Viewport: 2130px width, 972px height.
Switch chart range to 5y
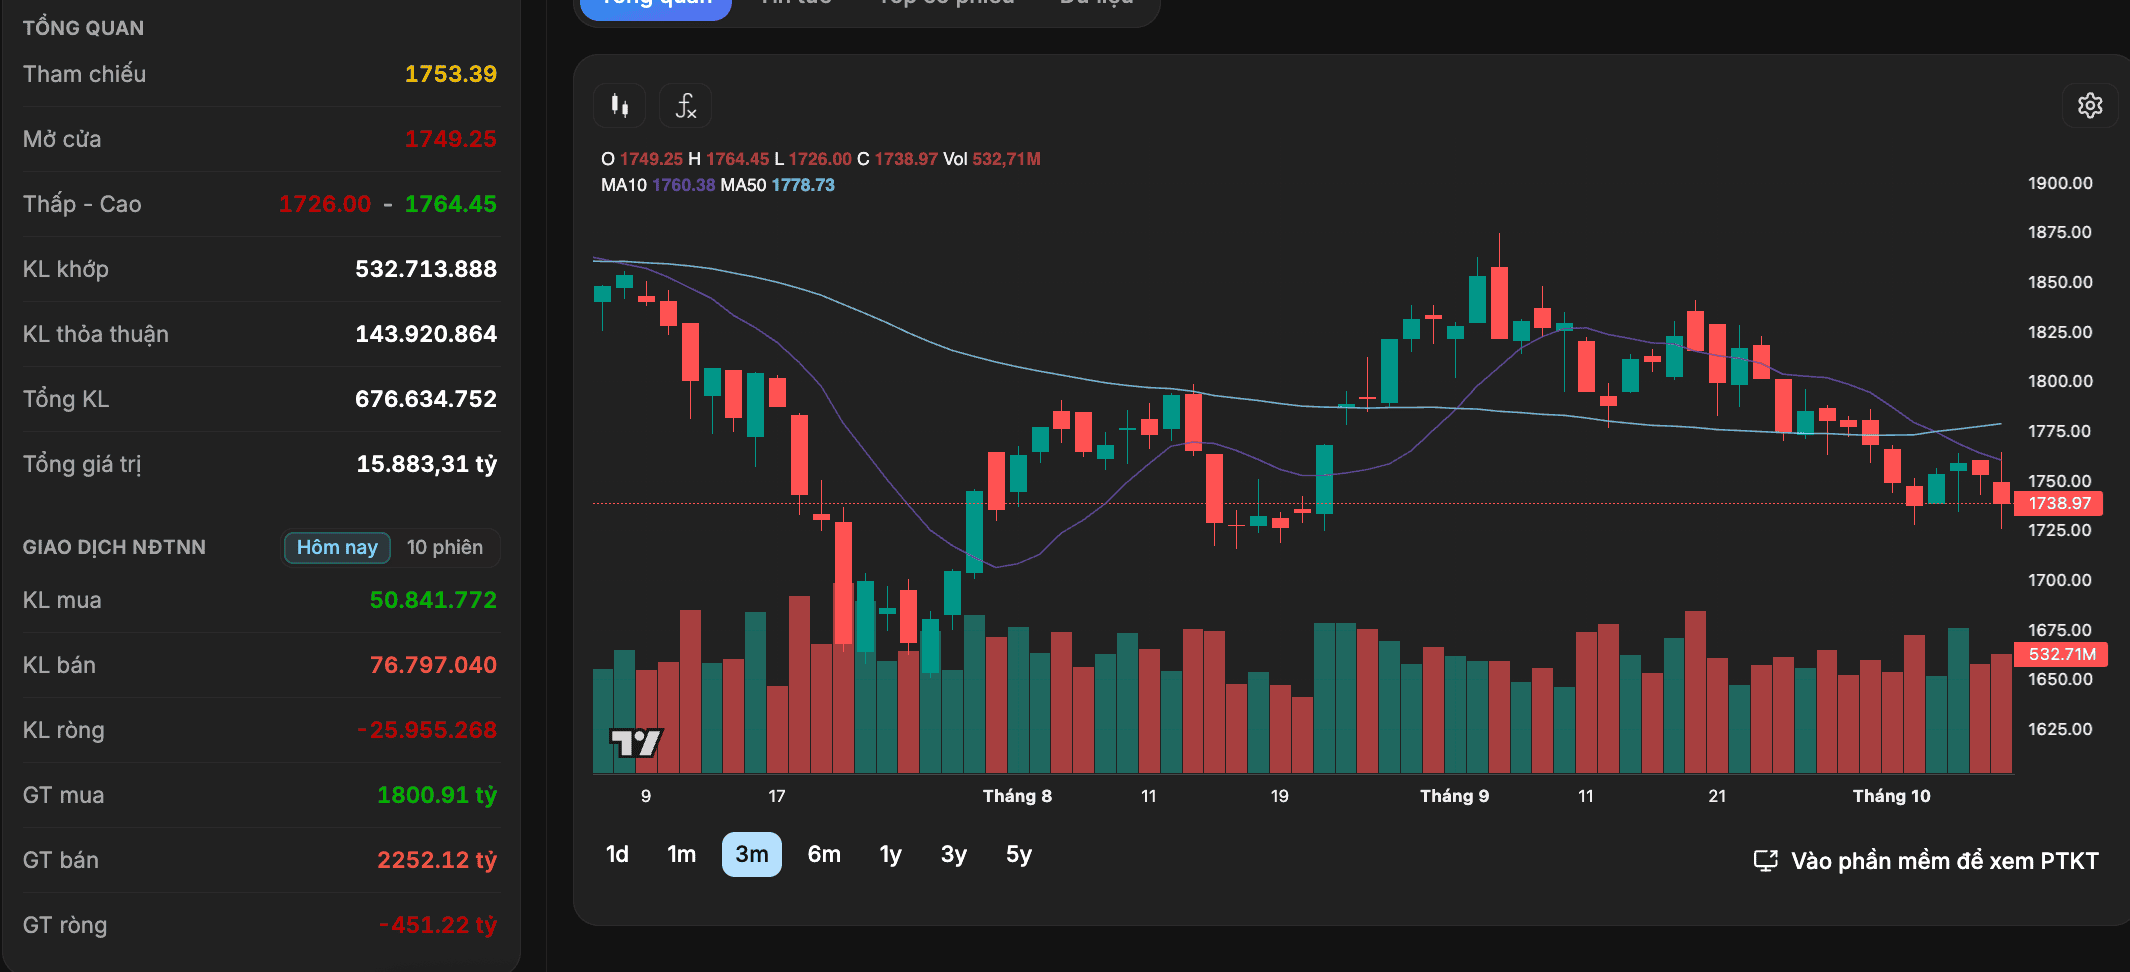(x=1019, y=854)
